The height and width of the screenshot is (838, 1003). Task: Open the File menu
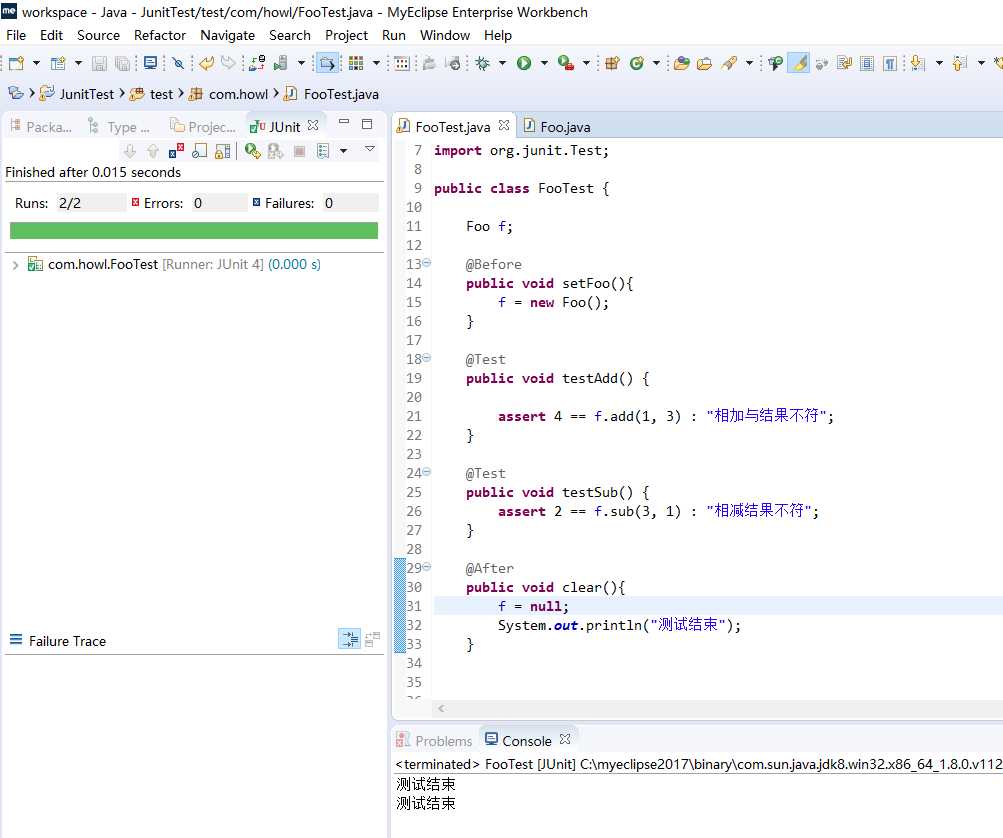tap(16, 35)
